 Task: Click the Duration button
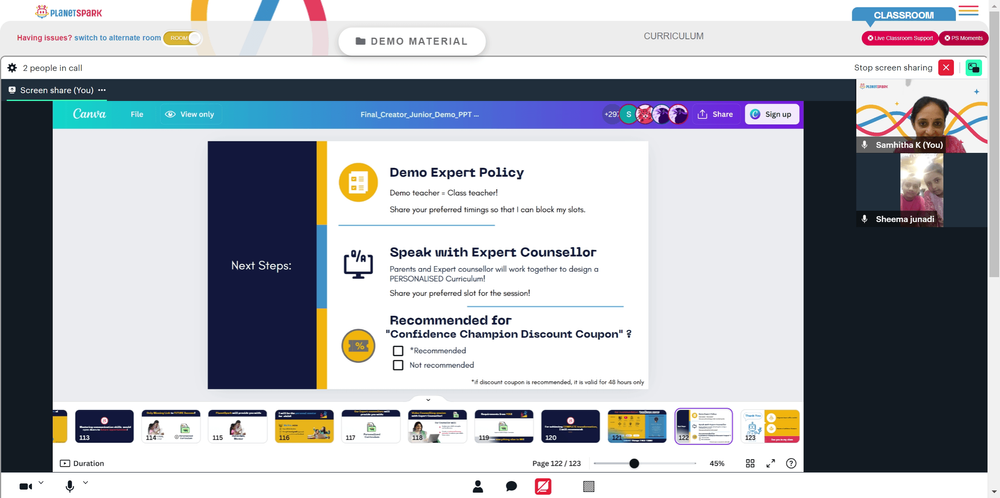tap(82, 464)
